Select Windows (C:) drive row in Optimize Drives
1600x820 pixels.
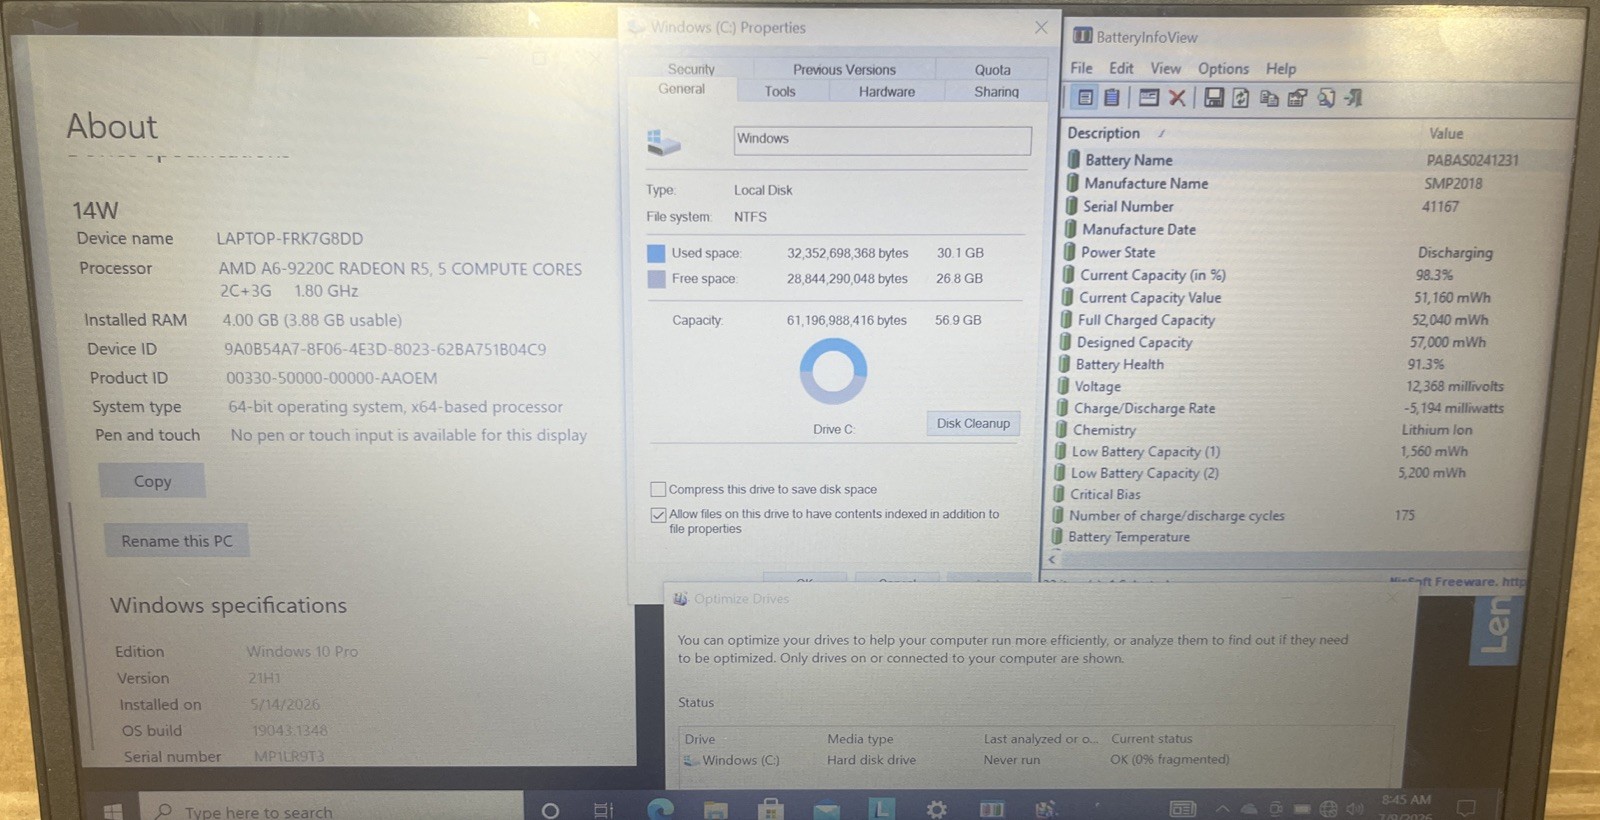[1035, 760]
